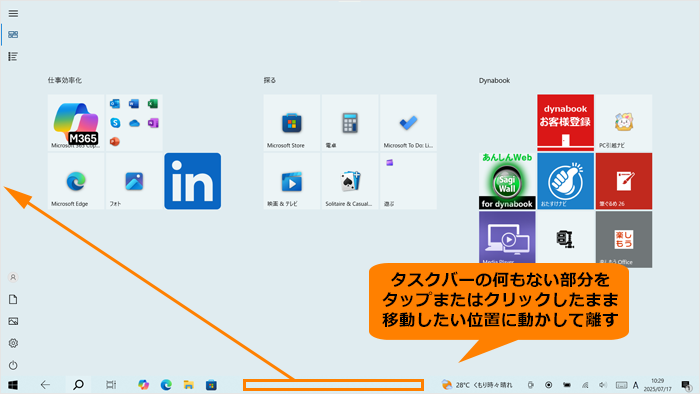
Task: Click the Windows Start button
Action: 13,385
